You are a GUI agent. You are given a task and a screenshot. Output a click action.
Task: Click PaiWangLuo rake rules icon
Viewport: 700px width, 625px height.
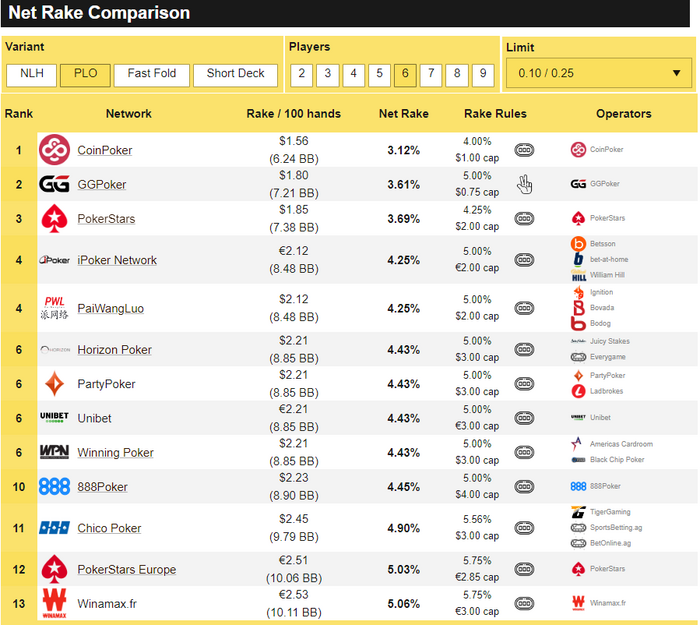(524, 308)
